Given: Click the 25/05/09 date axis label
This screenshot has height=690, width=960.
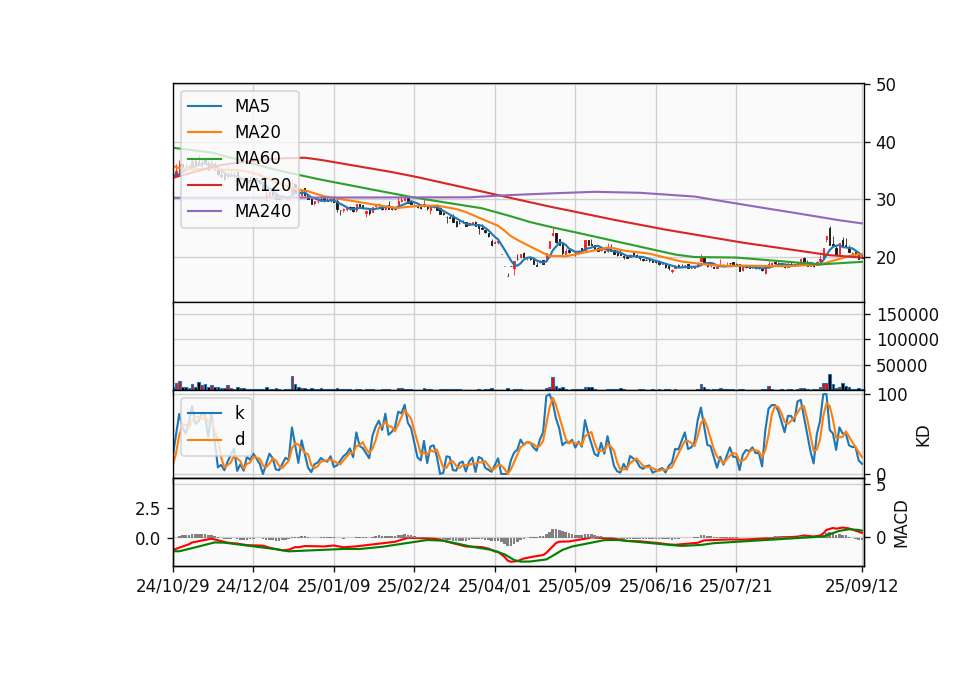Looking at the screenshot, I should click(575, 586).
